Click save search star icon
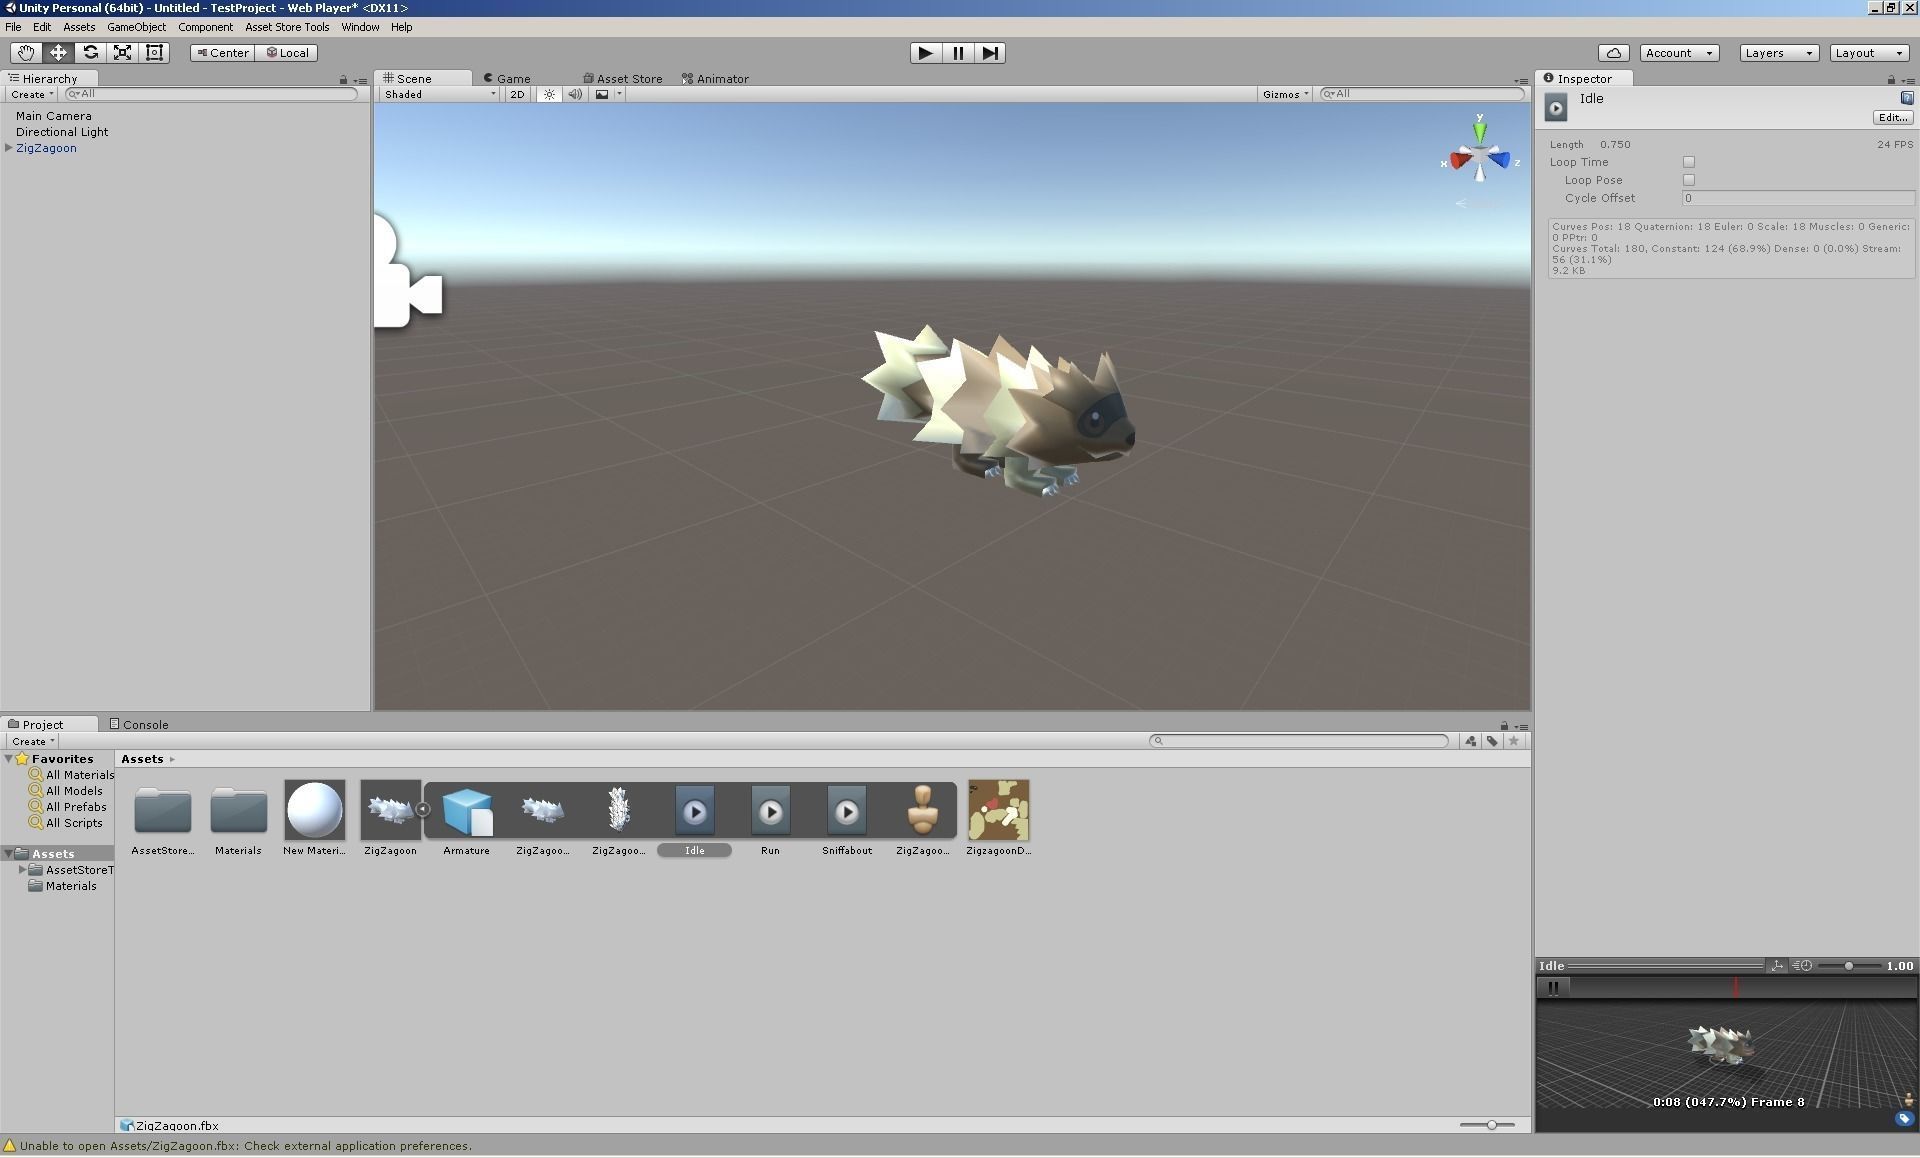Screen dimensions: 1920x1158 (x=1514, y=741)
